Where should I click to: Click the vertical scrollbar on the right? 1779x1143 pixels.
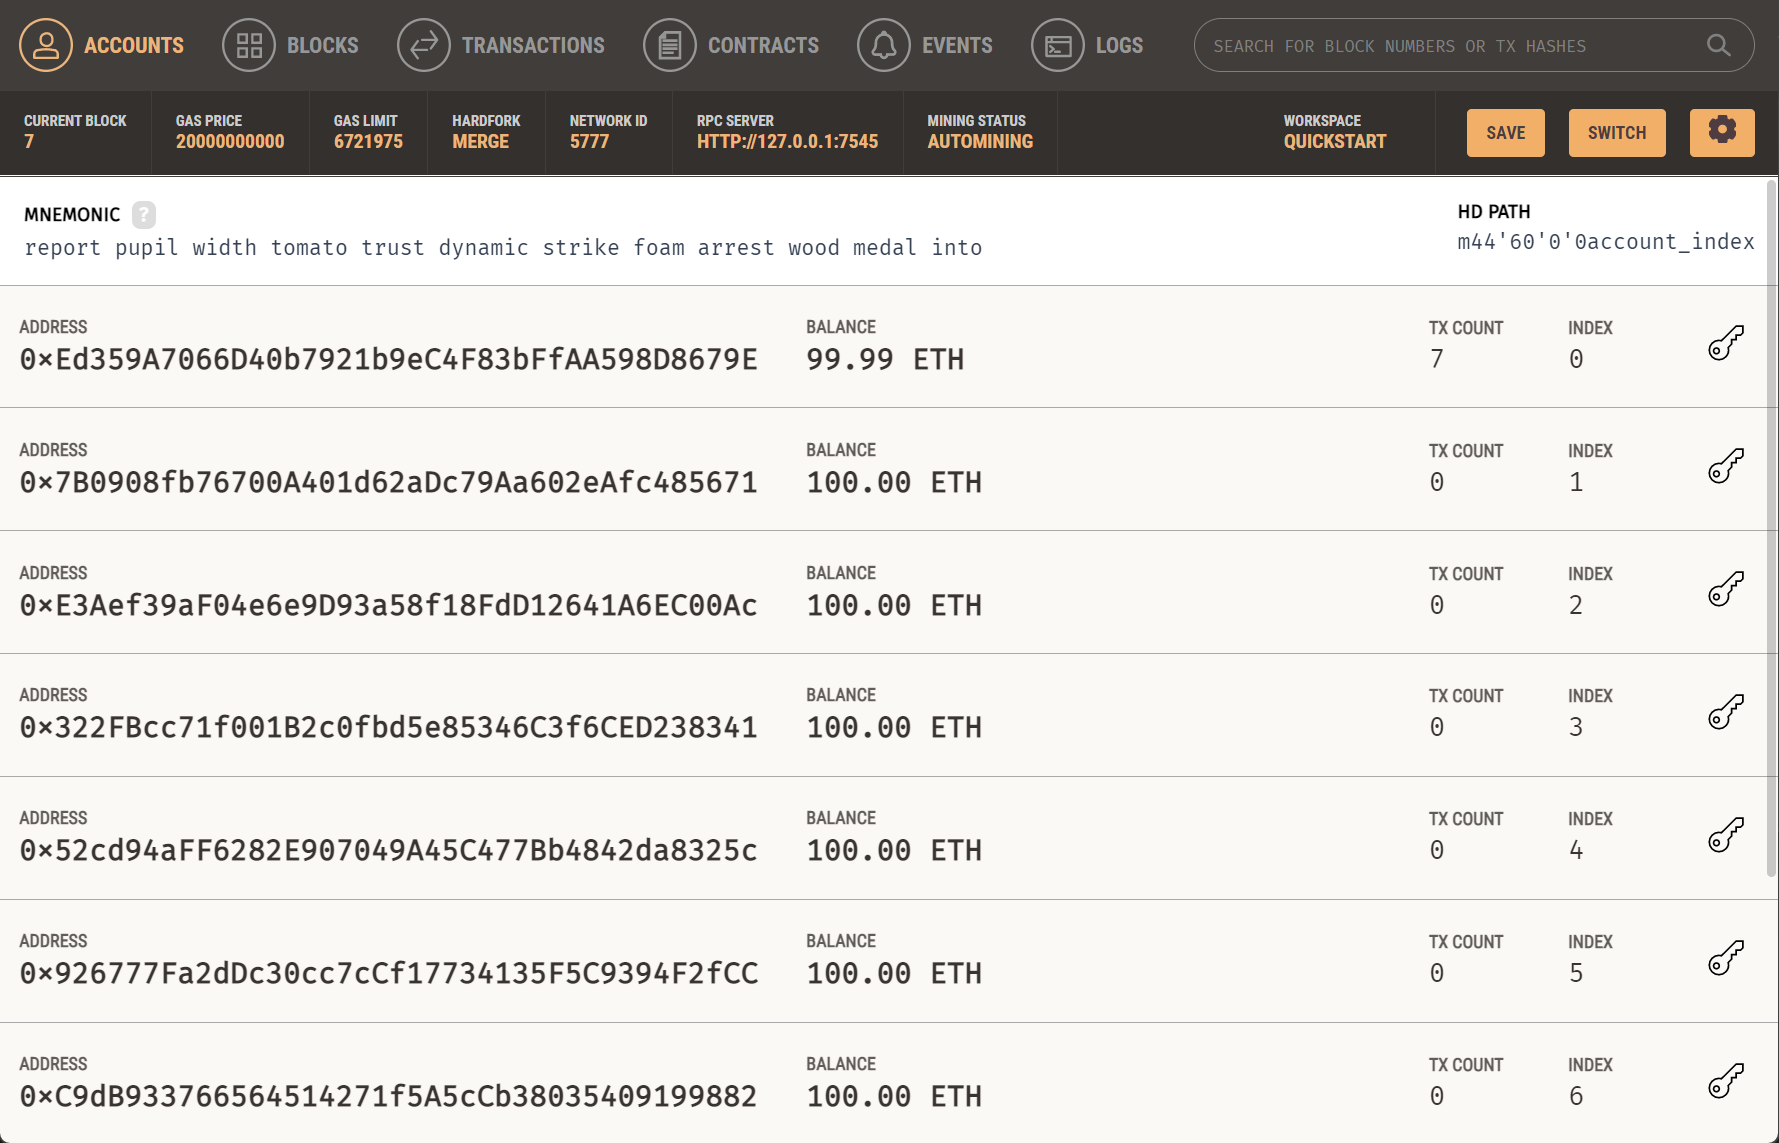pos(1771,528)
